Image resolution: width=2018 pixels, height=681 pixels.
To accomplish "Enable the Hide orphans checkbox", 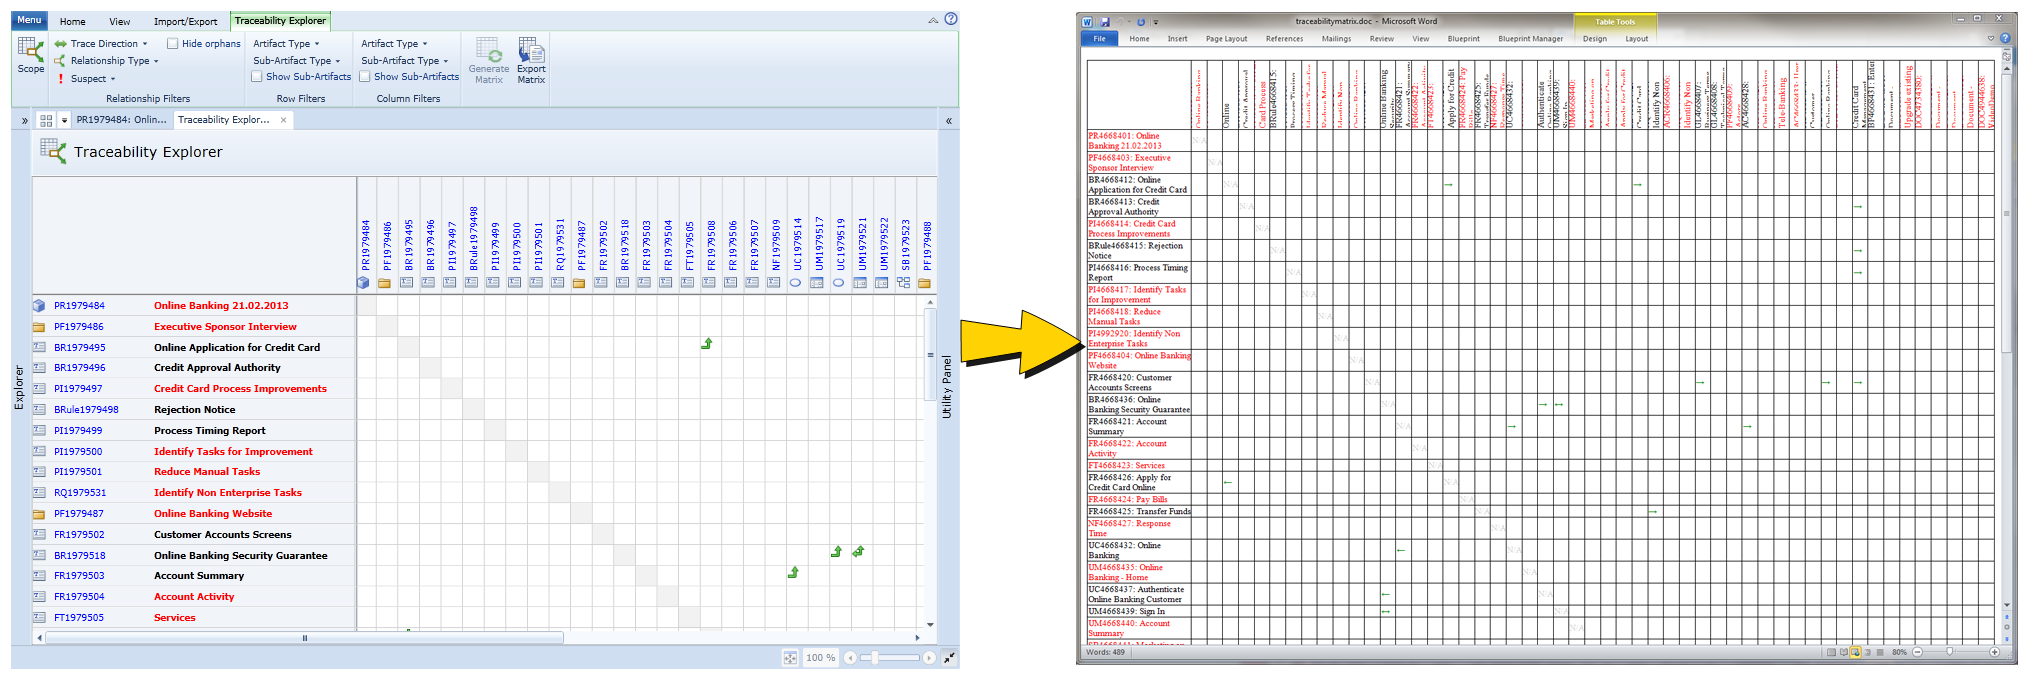I will (x=173, y=44).
